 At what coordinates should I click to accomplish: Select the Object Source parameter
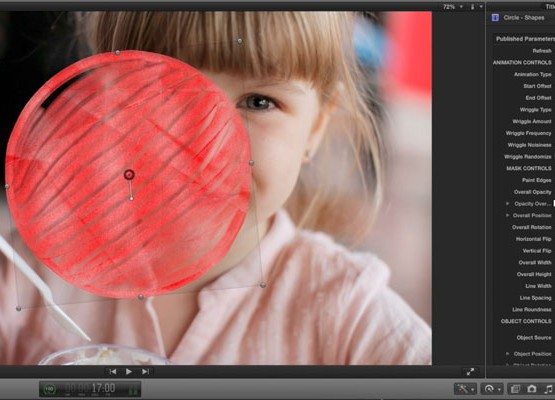point(534,338)
